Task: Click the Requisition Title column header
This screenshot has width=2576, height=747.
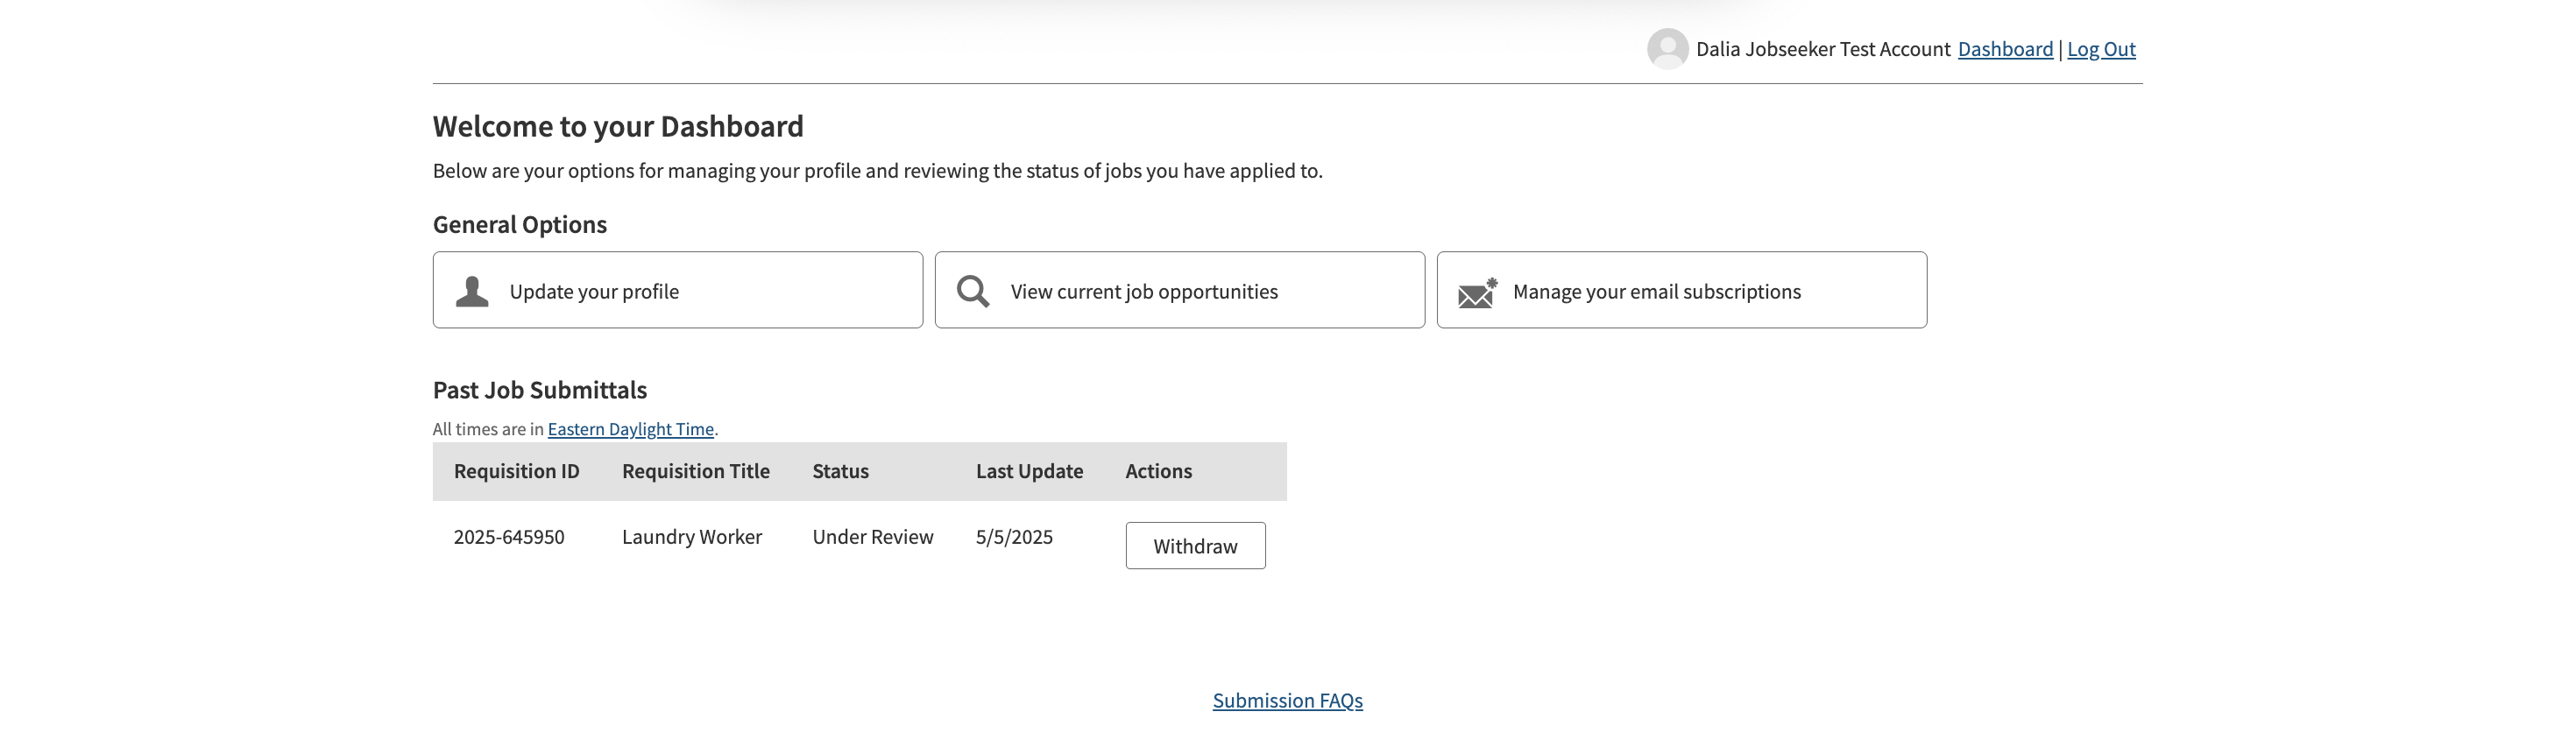Action: pos(696,471)
